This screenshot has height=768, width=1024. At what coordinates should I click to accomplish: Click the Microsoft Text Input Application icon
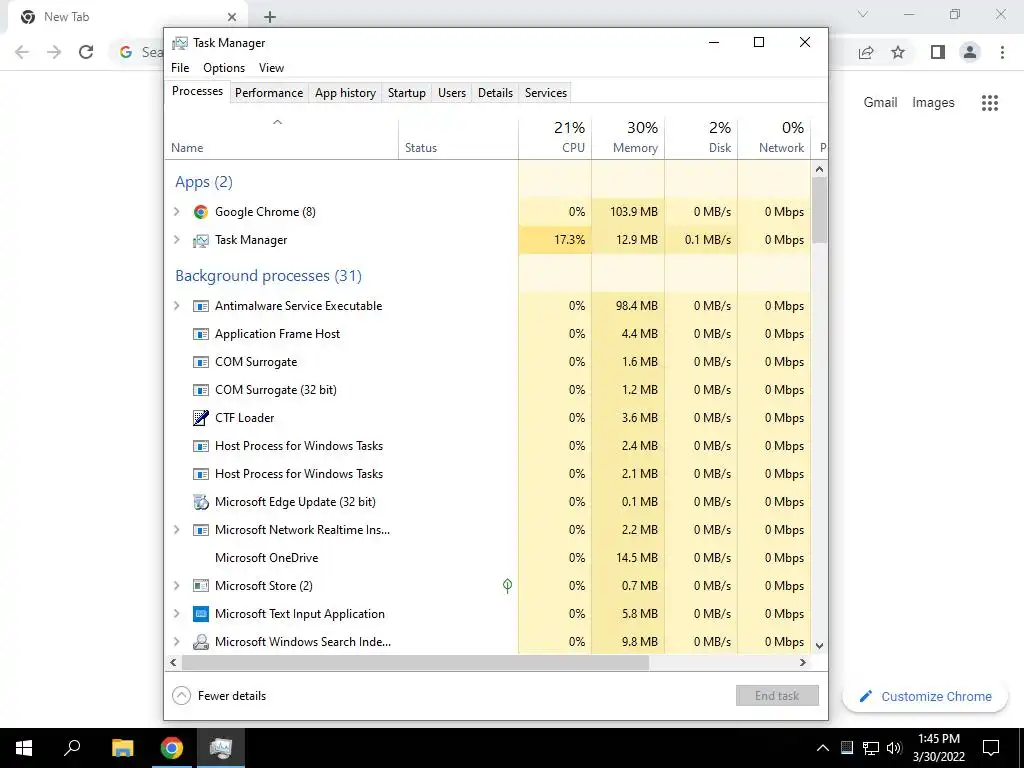200,614
